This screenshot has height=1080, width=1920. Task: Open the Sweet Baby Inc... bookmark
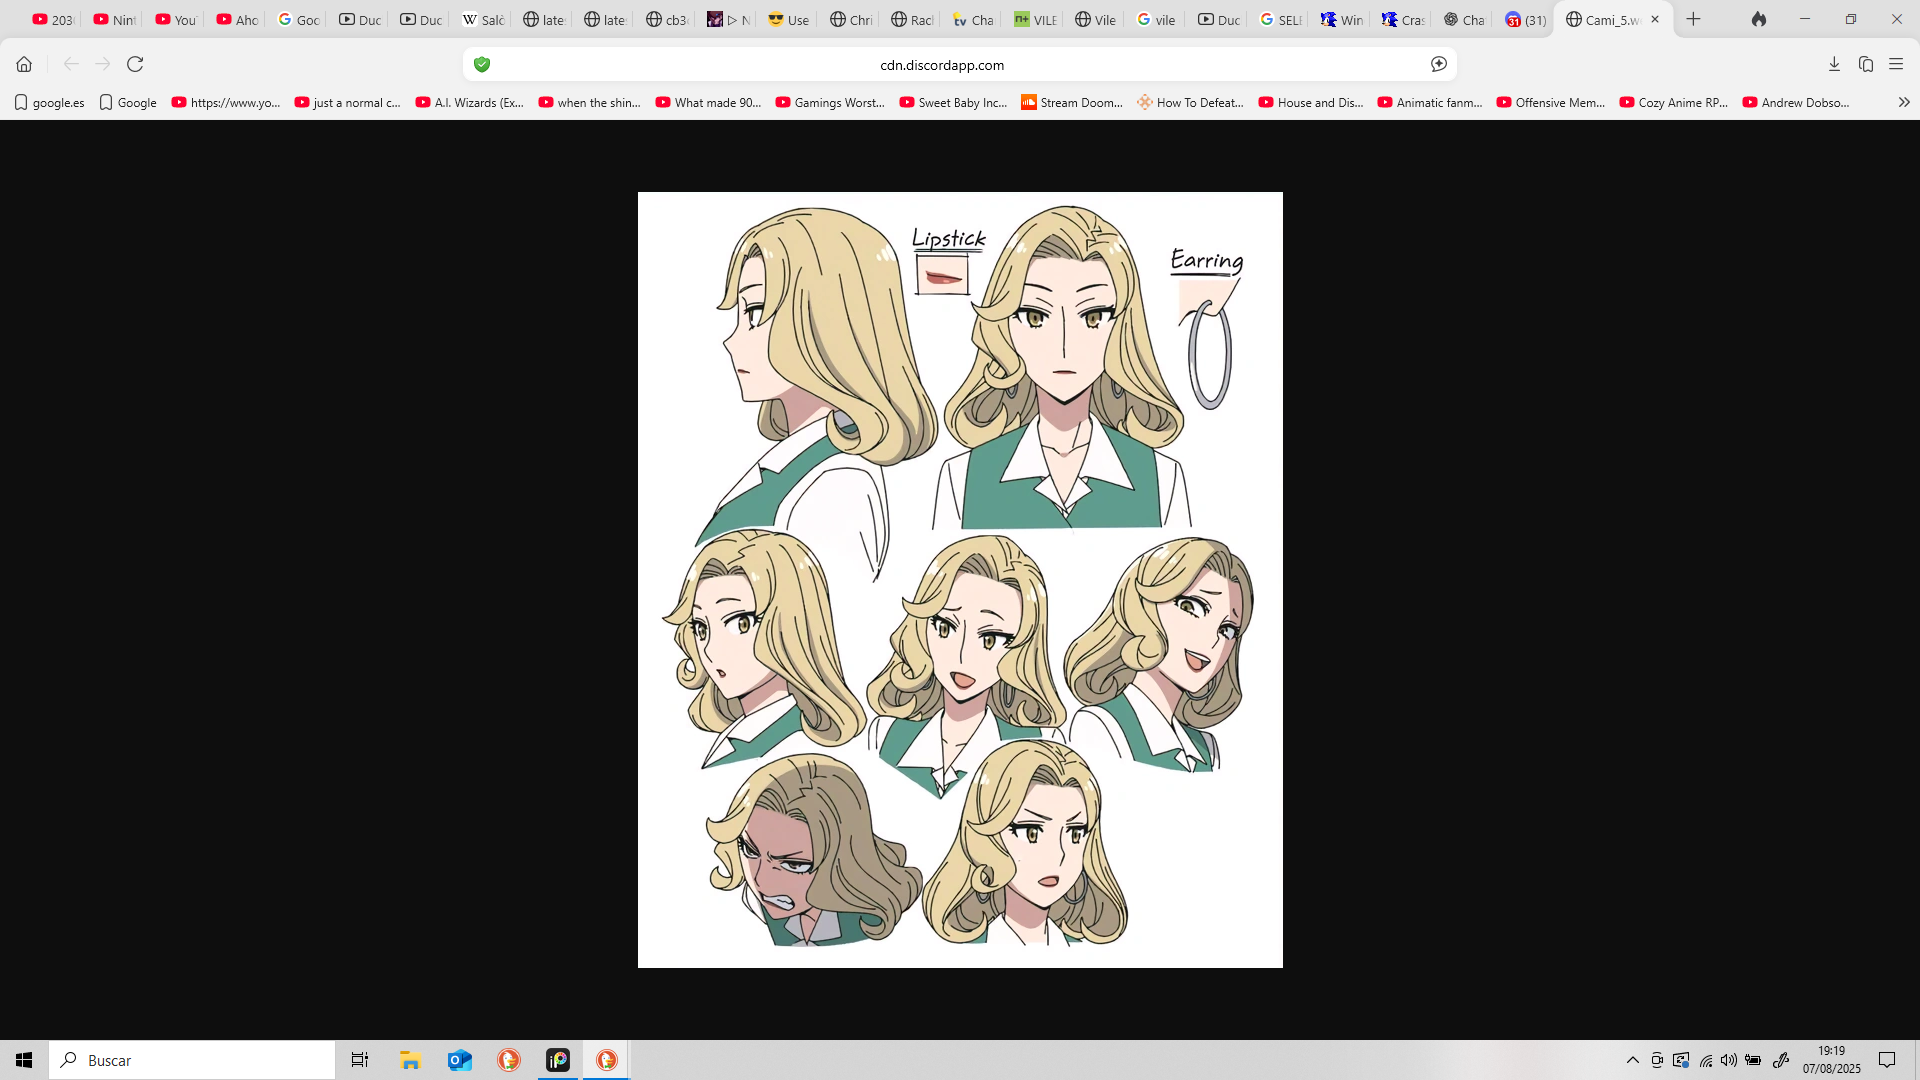(x=953, y=102)
